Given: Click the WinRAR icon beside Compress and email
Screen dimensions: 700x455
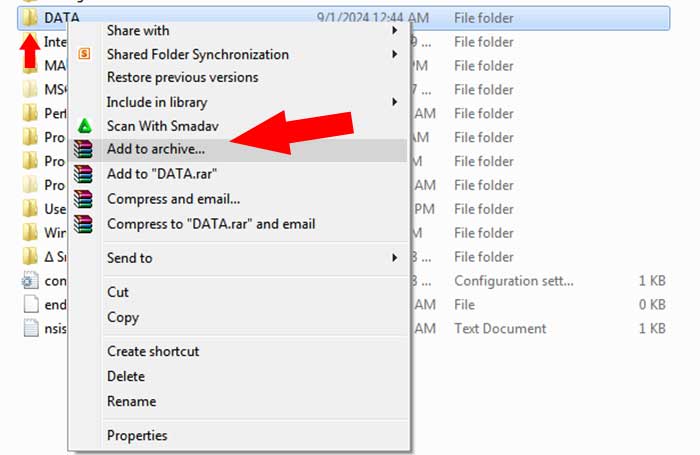Looking at the screenshot, I should pos(84,199).
